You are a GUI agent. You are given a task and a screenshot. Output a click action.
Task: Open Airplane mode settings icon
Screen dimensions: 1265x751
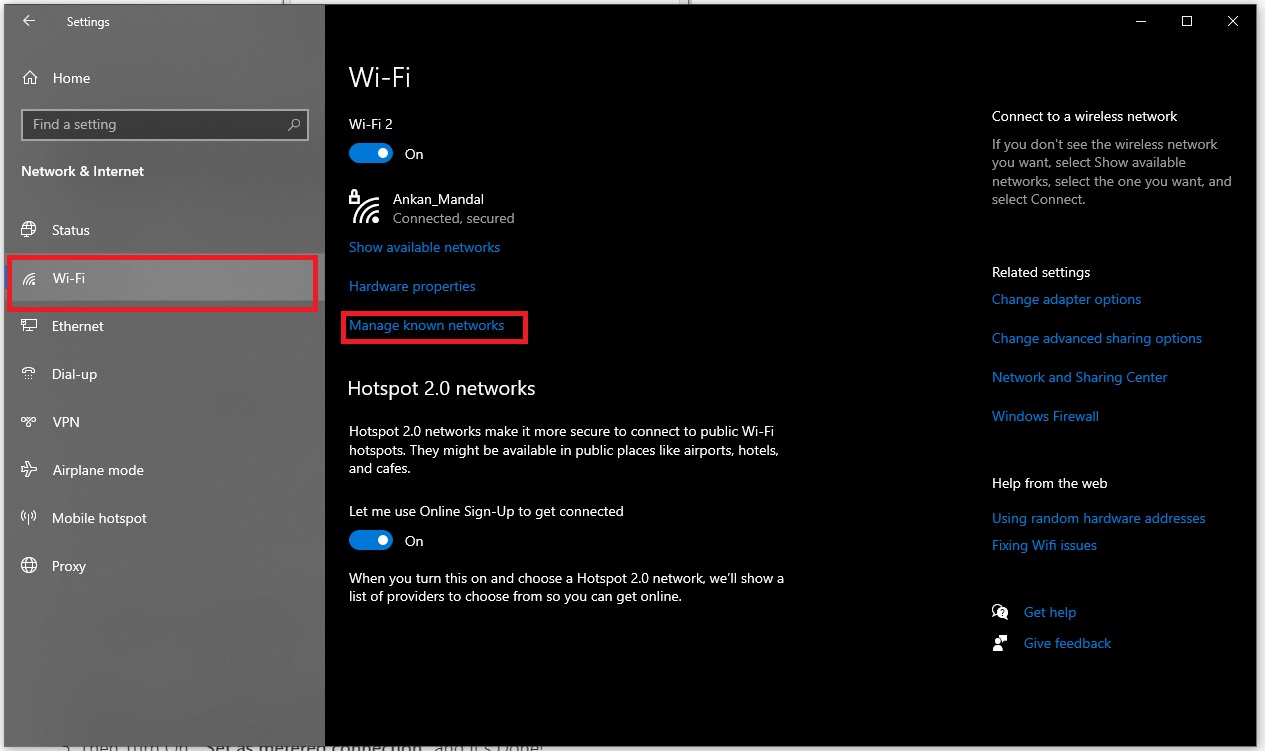click(32, 469)
